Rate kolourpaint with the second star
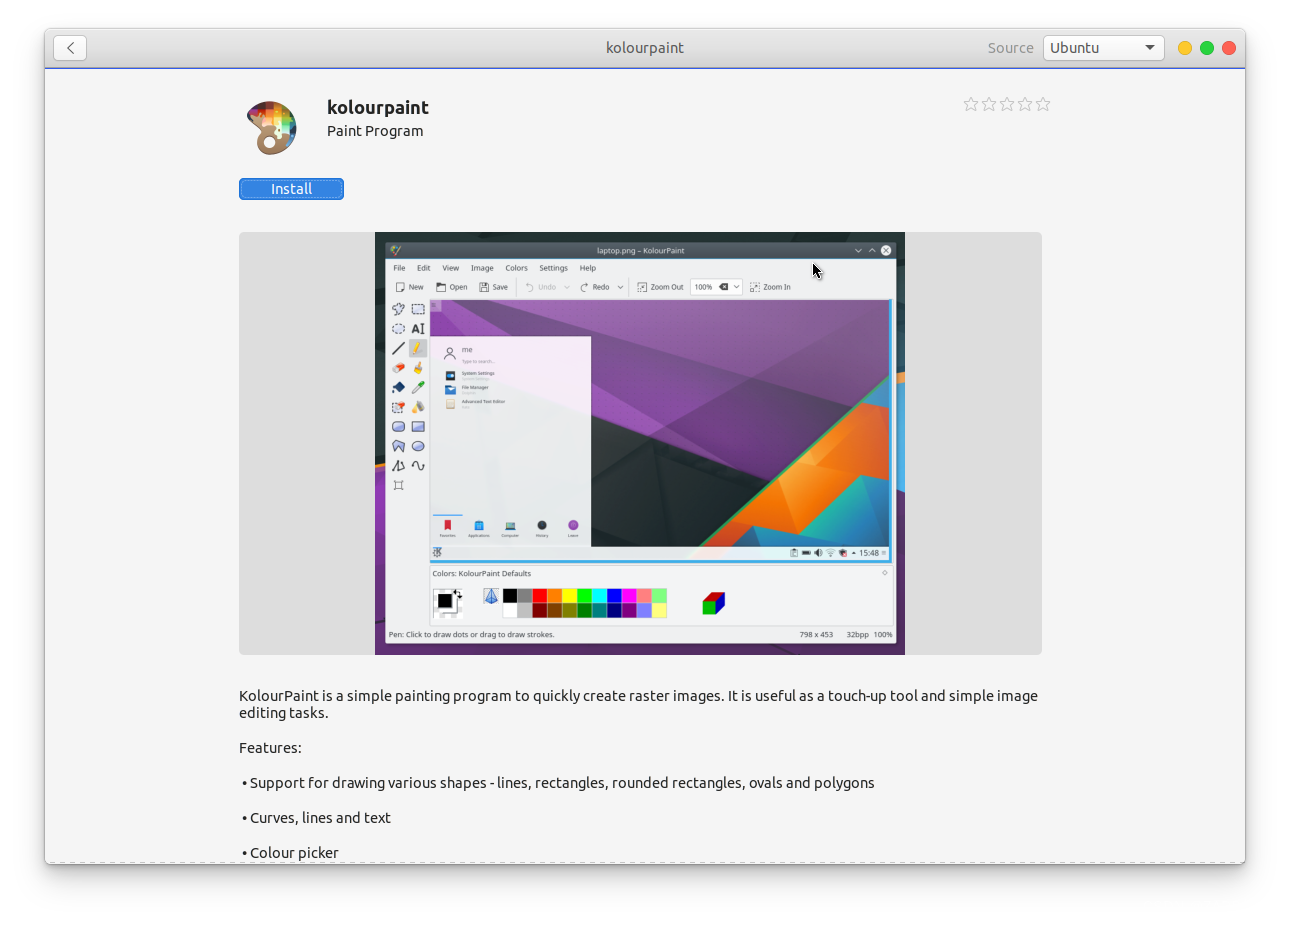1290x925 pixels. [989, 104]
